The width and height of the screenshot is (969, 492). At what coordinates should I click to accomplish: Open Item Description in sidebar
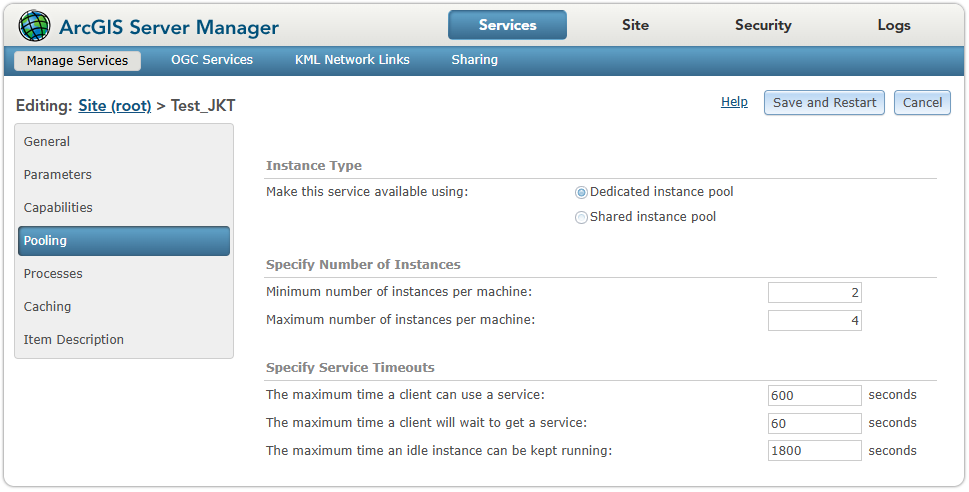pos(124,339)
